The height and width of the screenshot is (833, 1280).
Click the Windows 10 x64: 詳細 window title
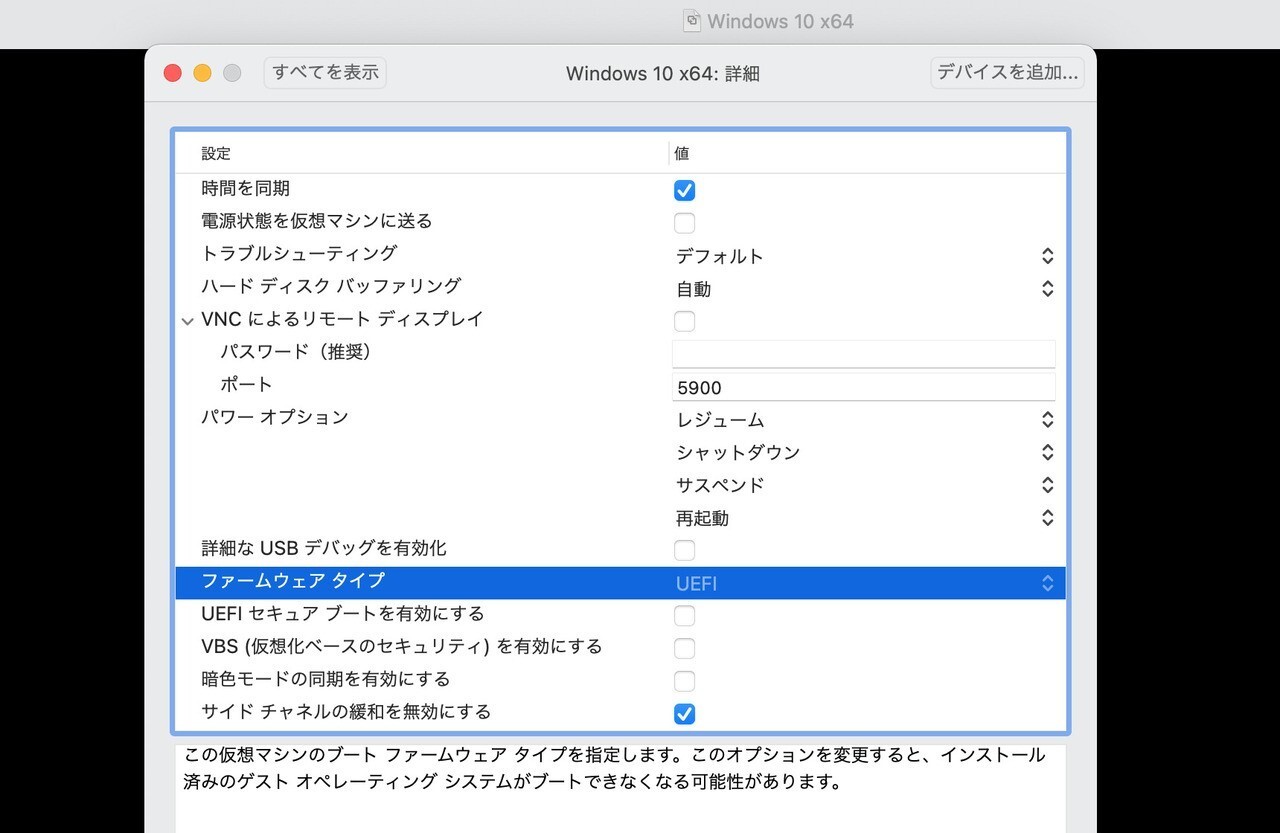point(663,73)
